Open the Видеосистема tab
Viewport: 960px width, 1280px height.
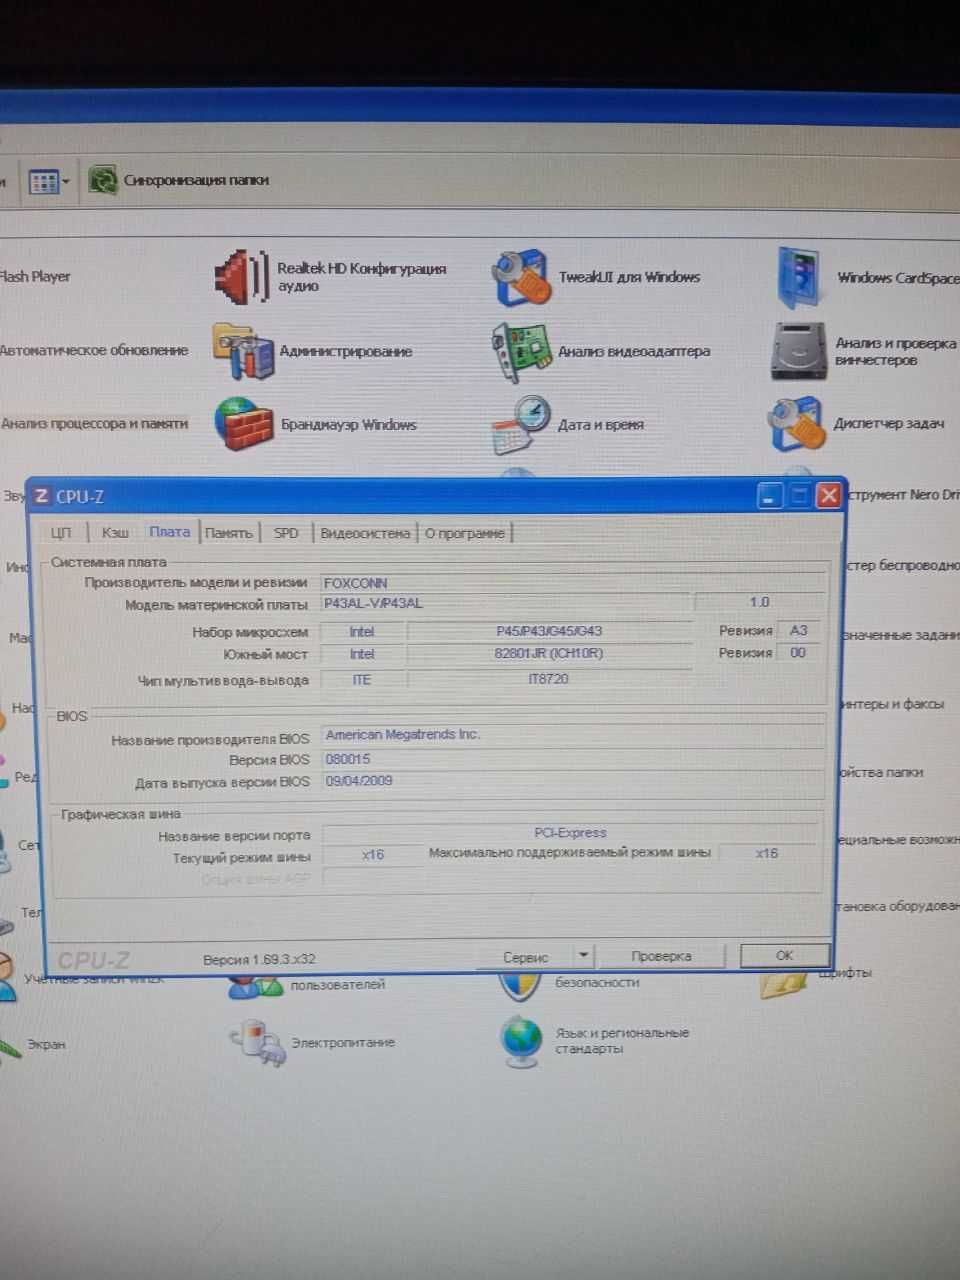365,533
